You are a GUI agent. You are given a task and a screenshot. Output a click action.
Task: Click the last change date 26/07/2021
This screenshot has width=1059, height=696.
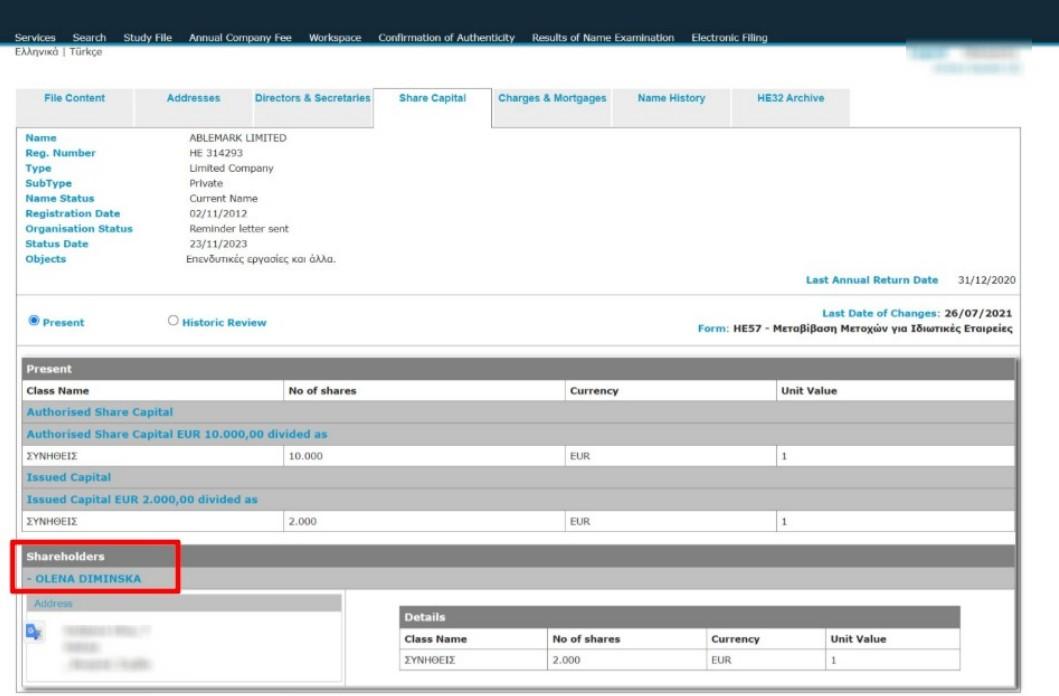click(x=978, y=313)
